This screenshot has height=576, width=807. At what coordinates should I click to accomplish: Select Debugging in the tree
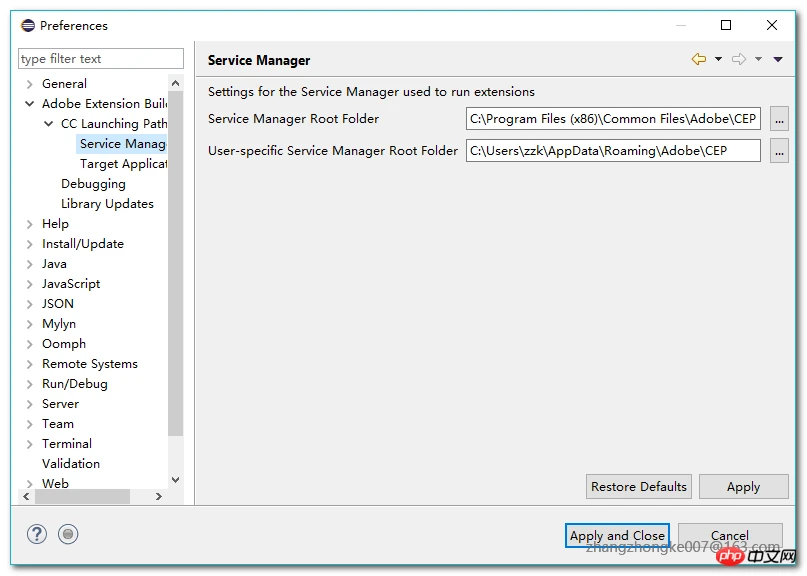(x=93, y=184)
